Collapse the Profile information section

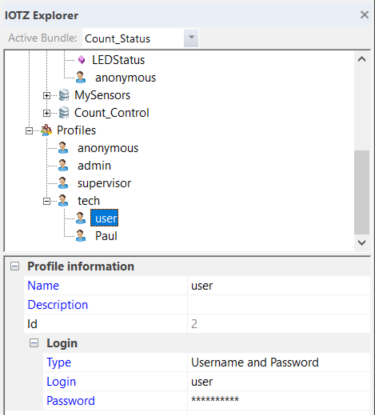(15, 266)
